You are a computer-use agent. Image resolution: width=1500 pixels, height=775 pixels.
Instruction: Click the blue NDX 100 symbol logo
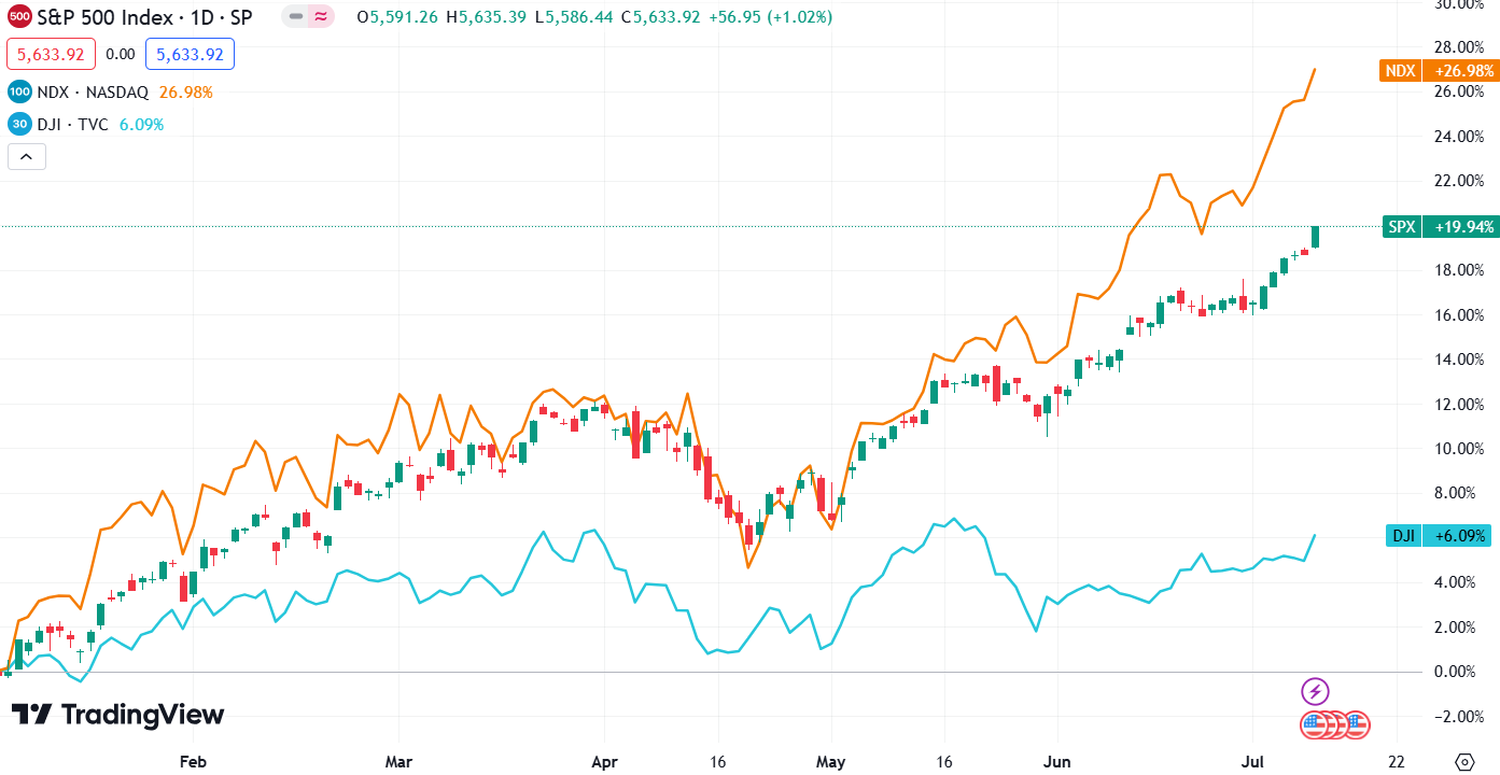[19, 92]
